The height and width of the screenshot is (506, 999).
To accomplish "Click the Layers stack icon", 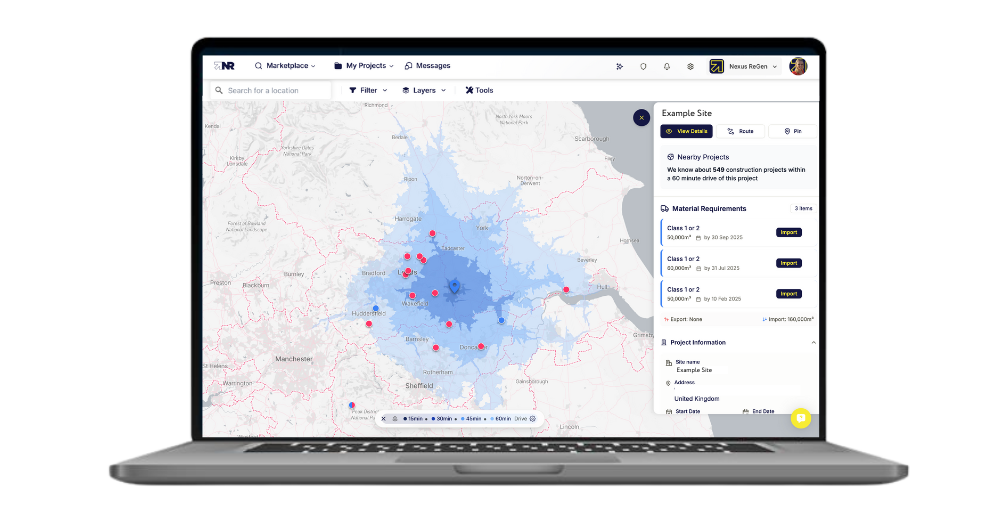I will pos(406,90).
